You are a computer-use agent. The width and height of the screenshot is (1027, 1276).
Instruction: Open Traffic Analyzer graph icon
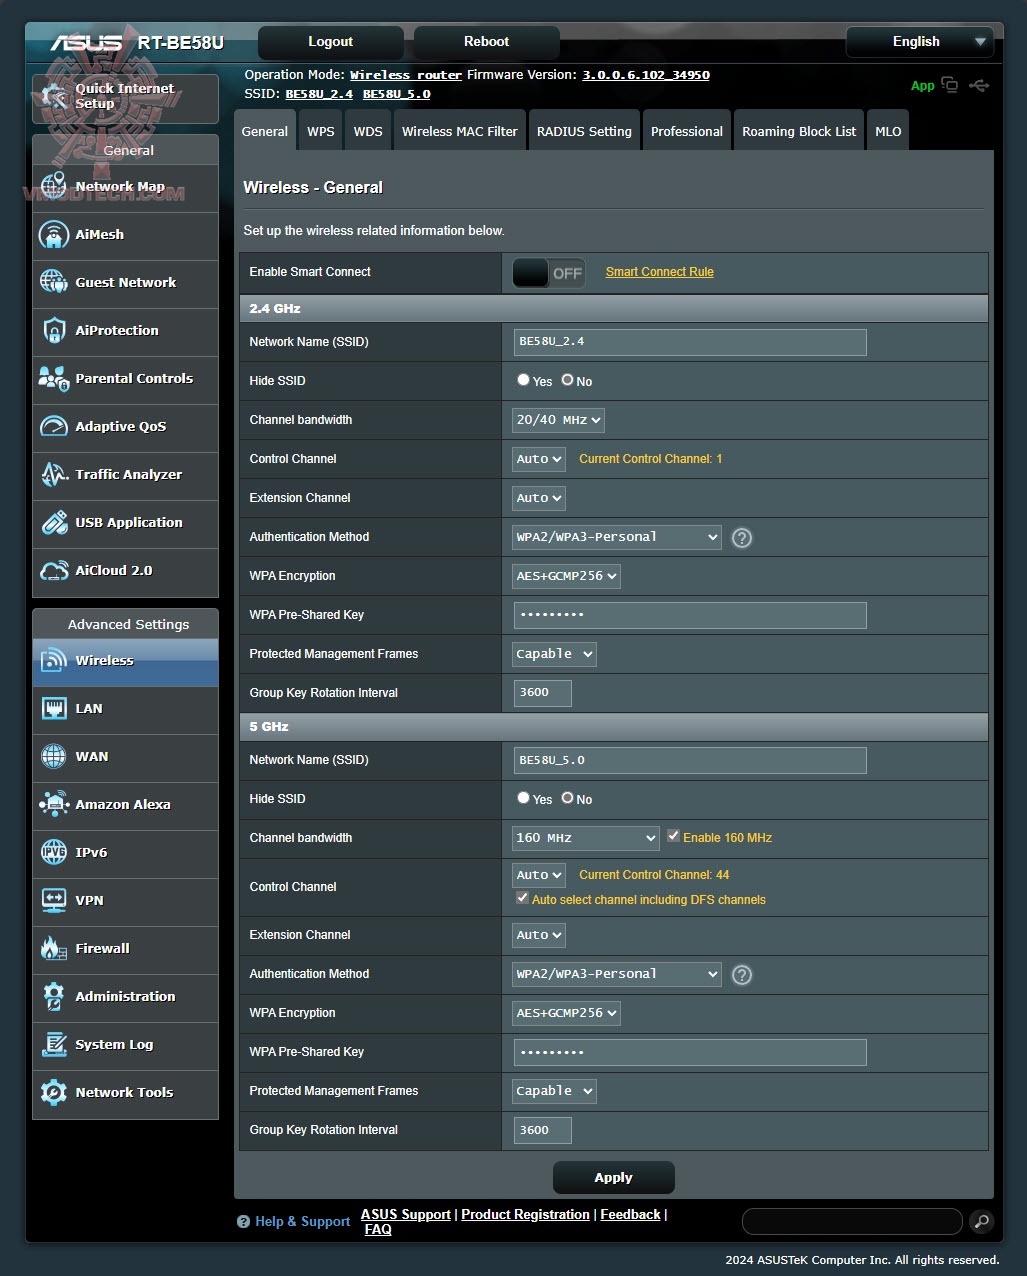tap(54, 475)
